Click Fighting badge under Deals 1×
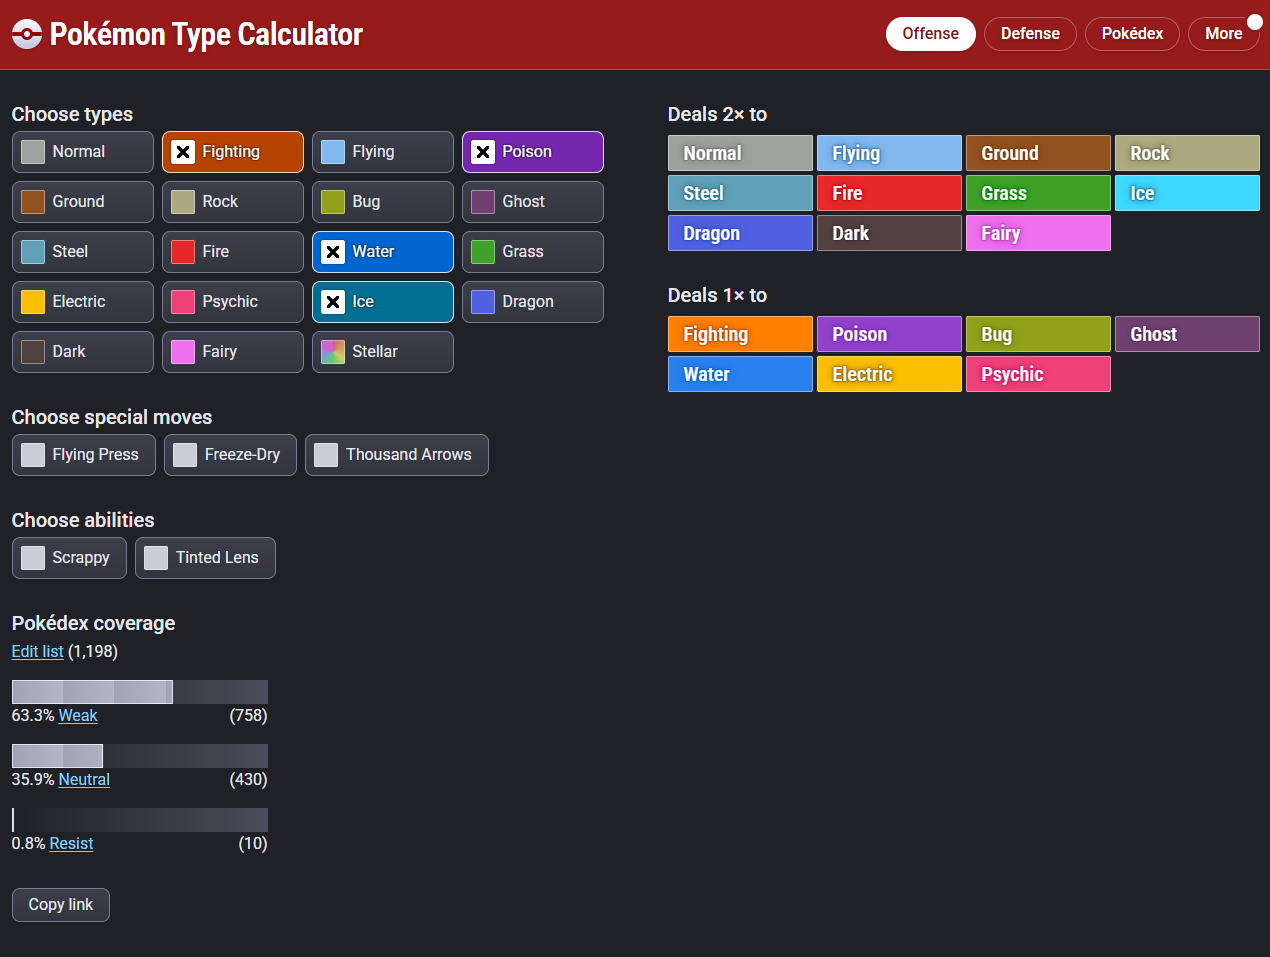The width and height of the screenshot is (1270, 957). click(x=740, y=334)
